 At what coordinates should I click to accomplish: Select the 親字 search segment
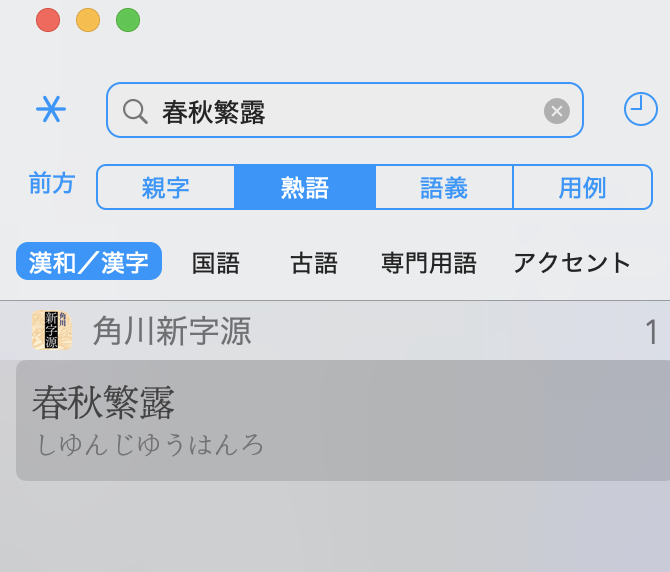point(166,187)
